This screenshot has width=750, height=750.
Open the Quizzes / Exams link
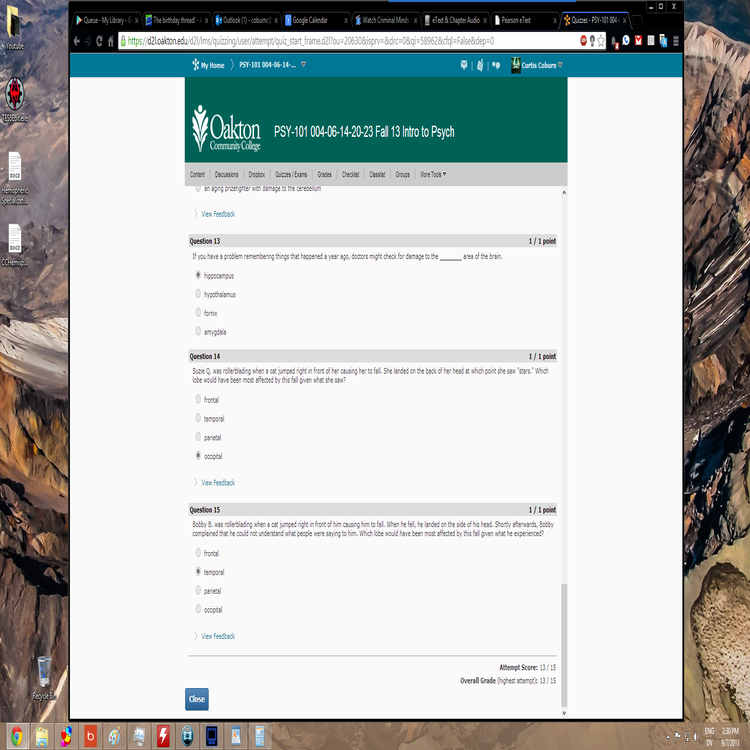pos(291,174)
